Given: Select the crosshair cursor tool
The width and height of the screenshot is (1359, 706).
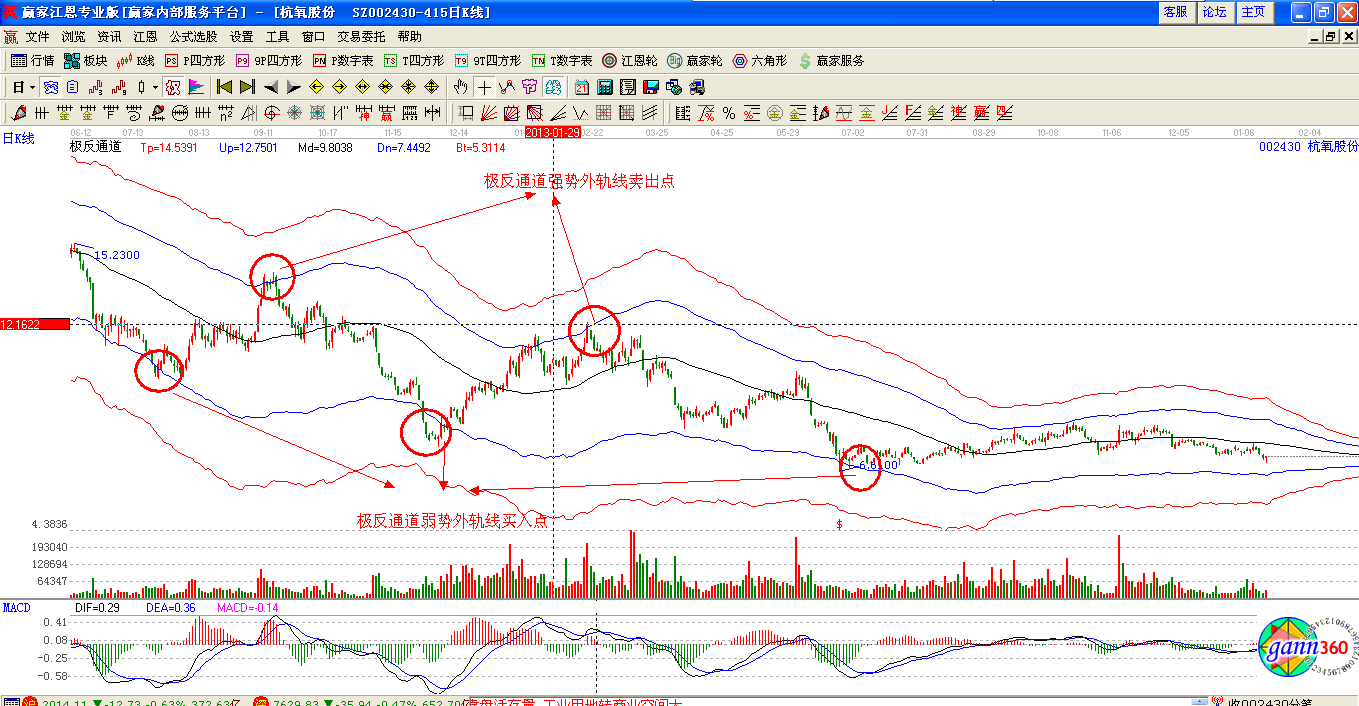Looking at the screenshot, I should pos(484,87).
